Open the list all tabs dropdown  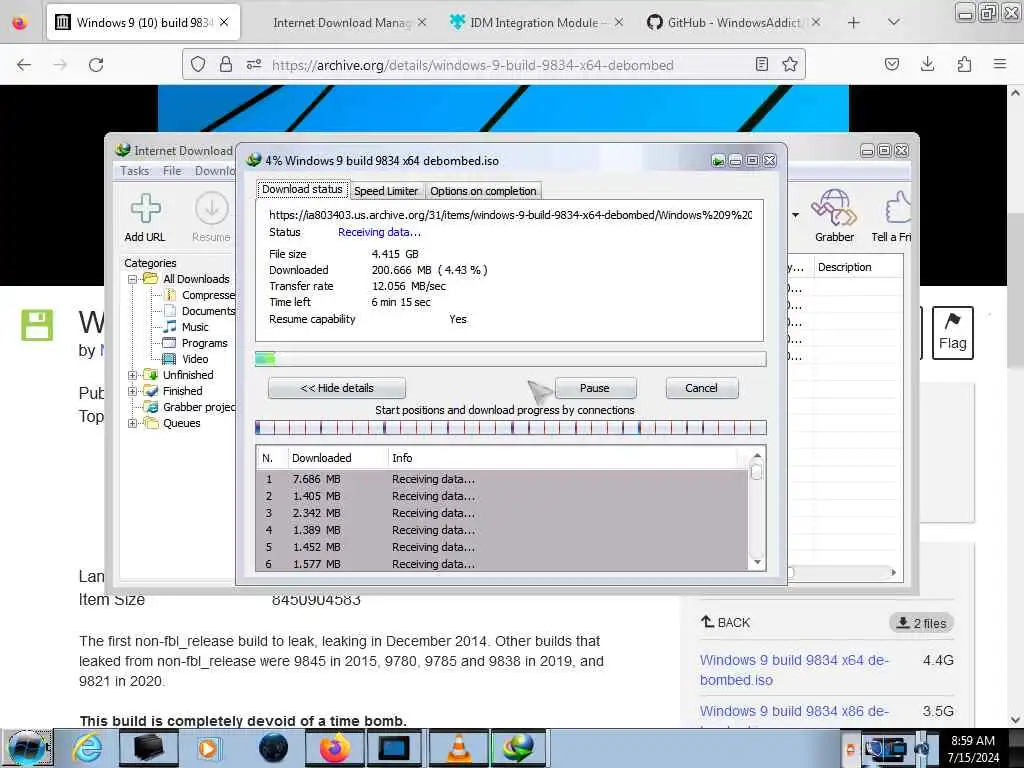[894, 23]
